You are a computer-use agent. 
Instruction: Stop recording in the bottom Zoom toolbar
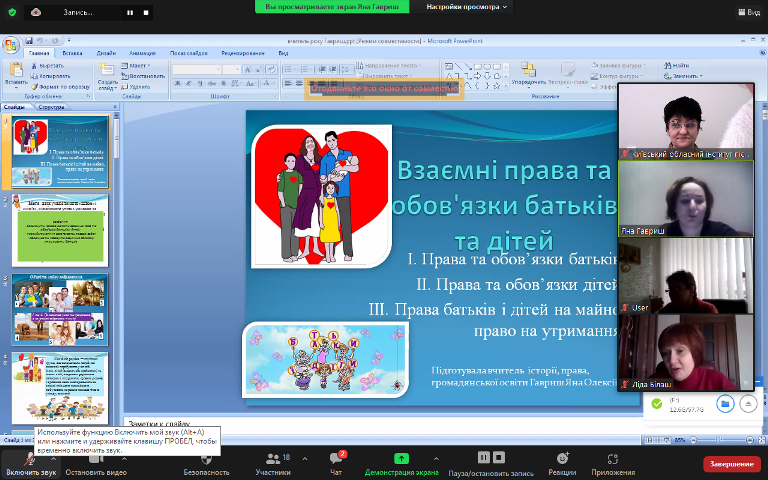click(x=499, y=457)
